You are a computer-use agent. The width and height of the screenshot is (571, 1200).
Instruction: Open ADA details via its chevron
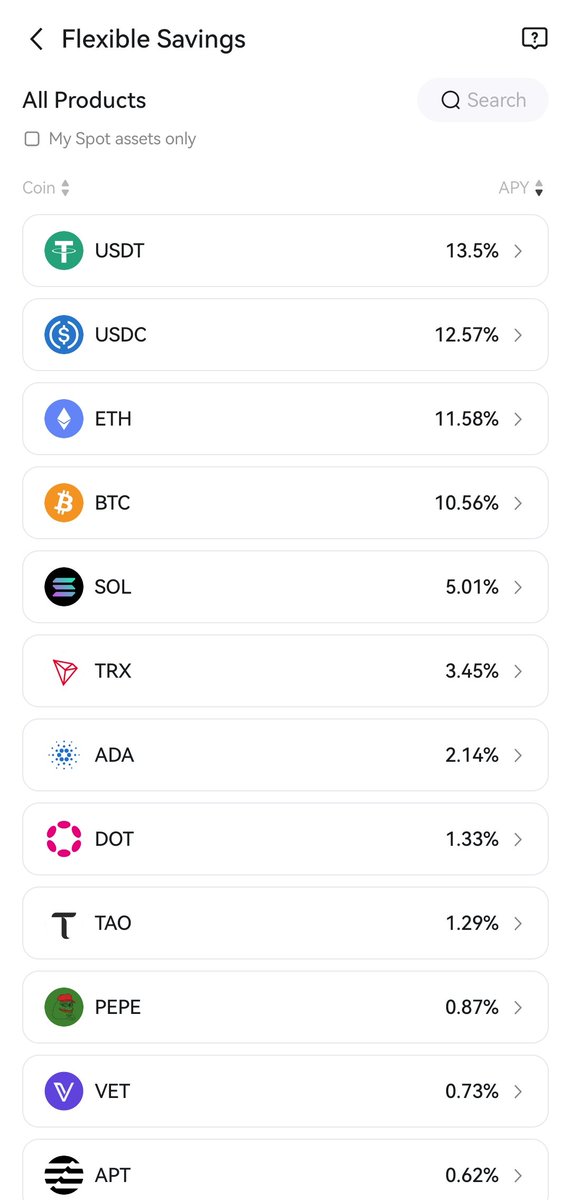click(x=518, y=755)
